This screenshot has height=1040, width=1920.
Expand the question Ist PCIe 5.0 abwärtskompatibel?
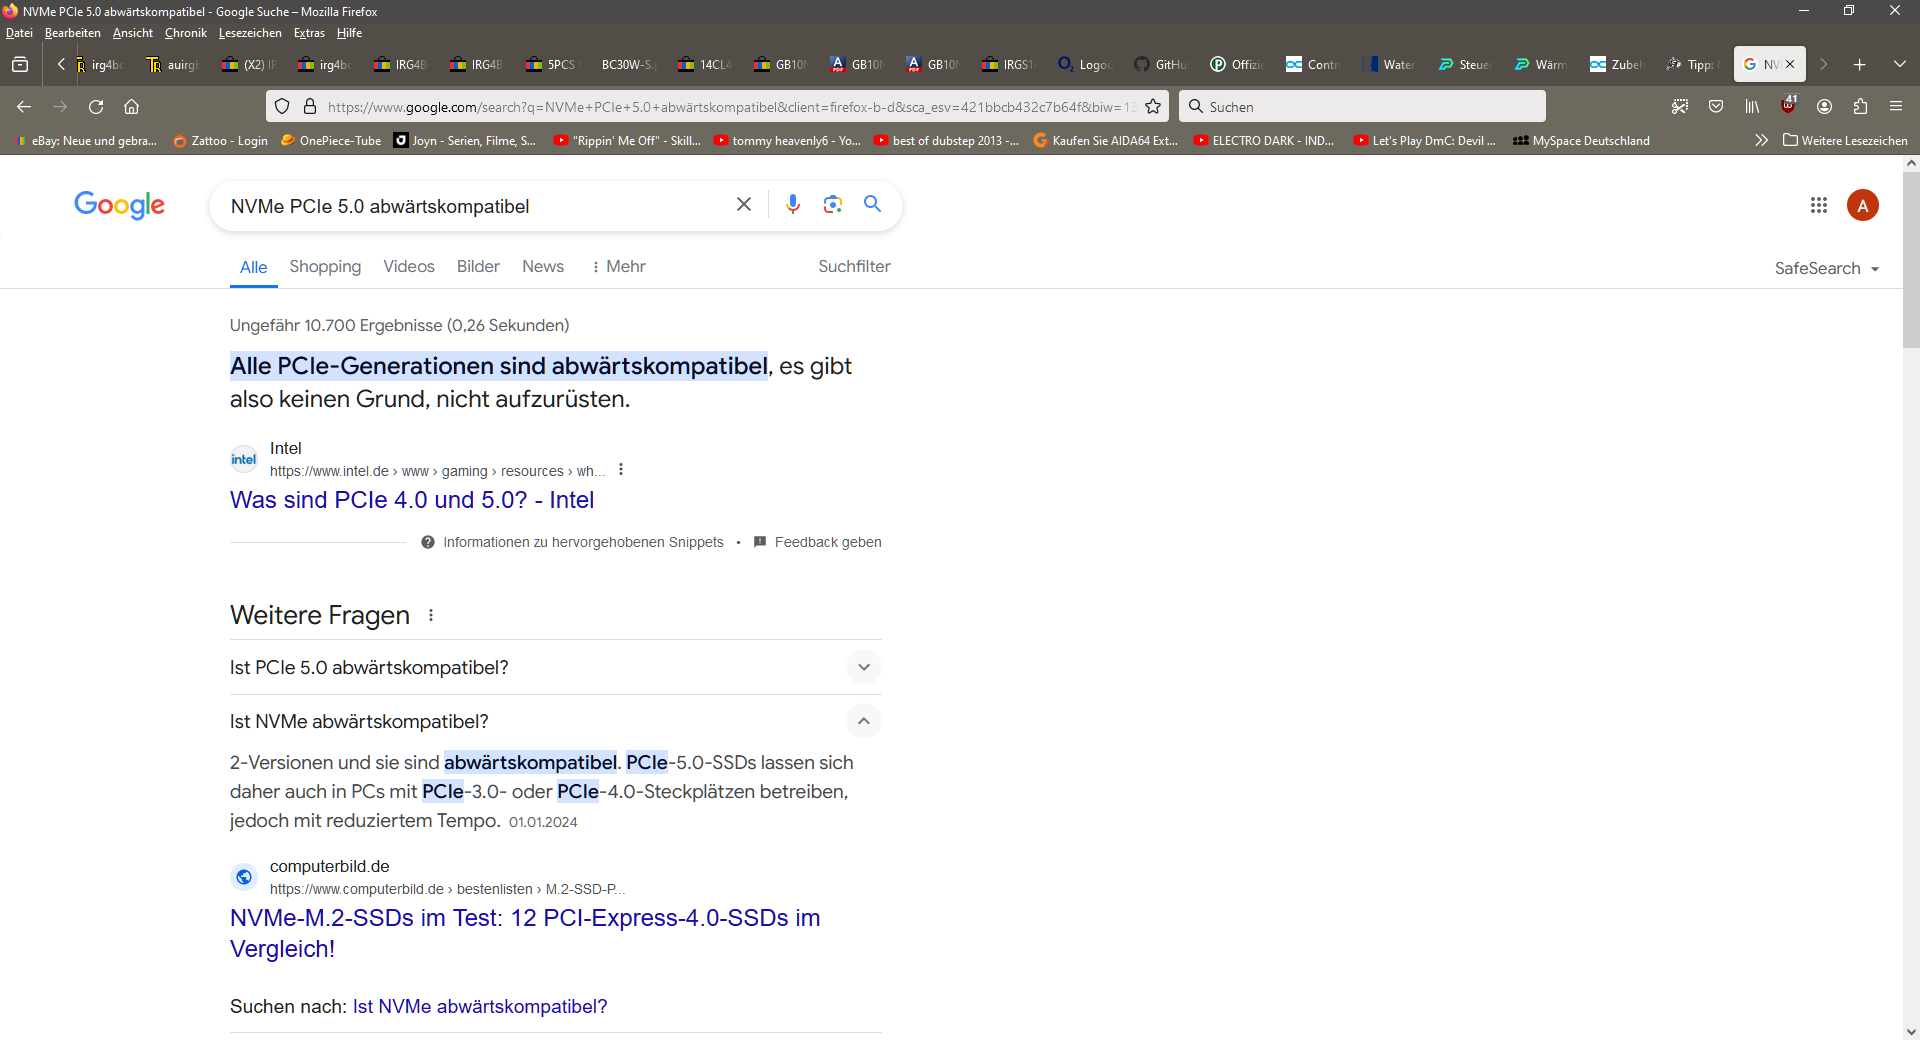click(x=556, y=667)
